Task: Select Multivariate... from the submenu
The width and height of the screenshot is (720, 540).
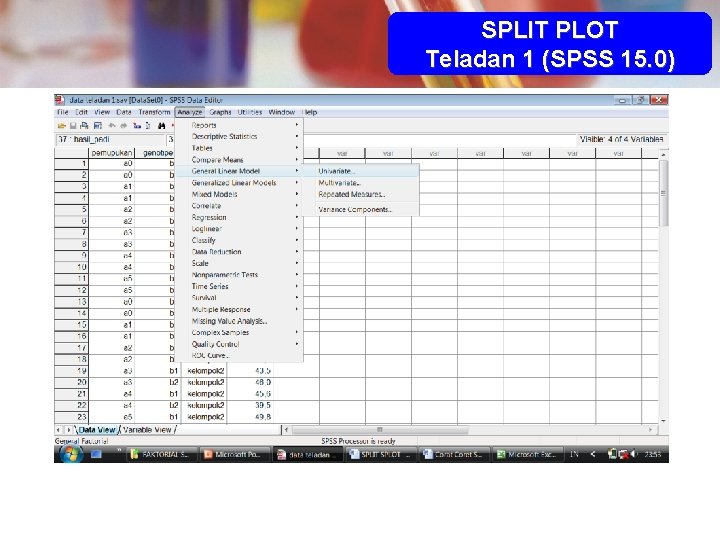Action: 361,183
